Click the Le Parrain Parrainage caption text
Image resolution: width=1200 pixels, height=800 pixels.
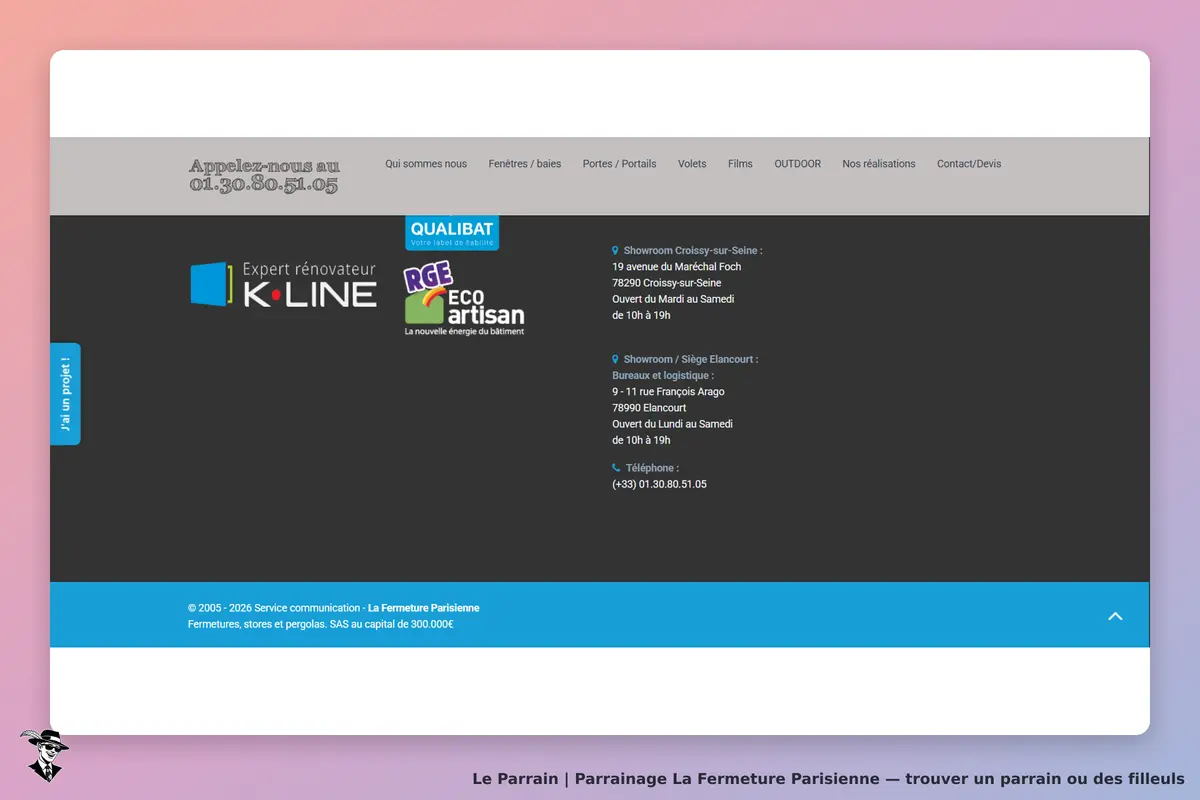(x=828, y=779)
